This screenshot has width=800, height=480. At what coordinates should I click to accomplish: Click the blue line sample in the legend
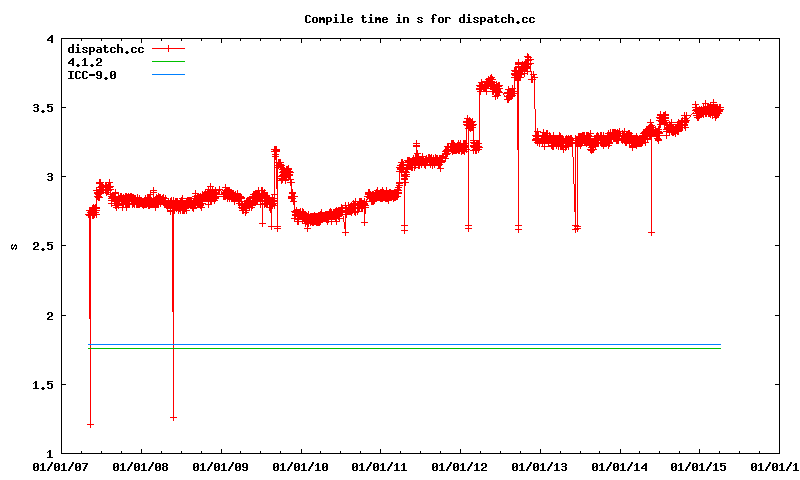(x=169, y=75)
